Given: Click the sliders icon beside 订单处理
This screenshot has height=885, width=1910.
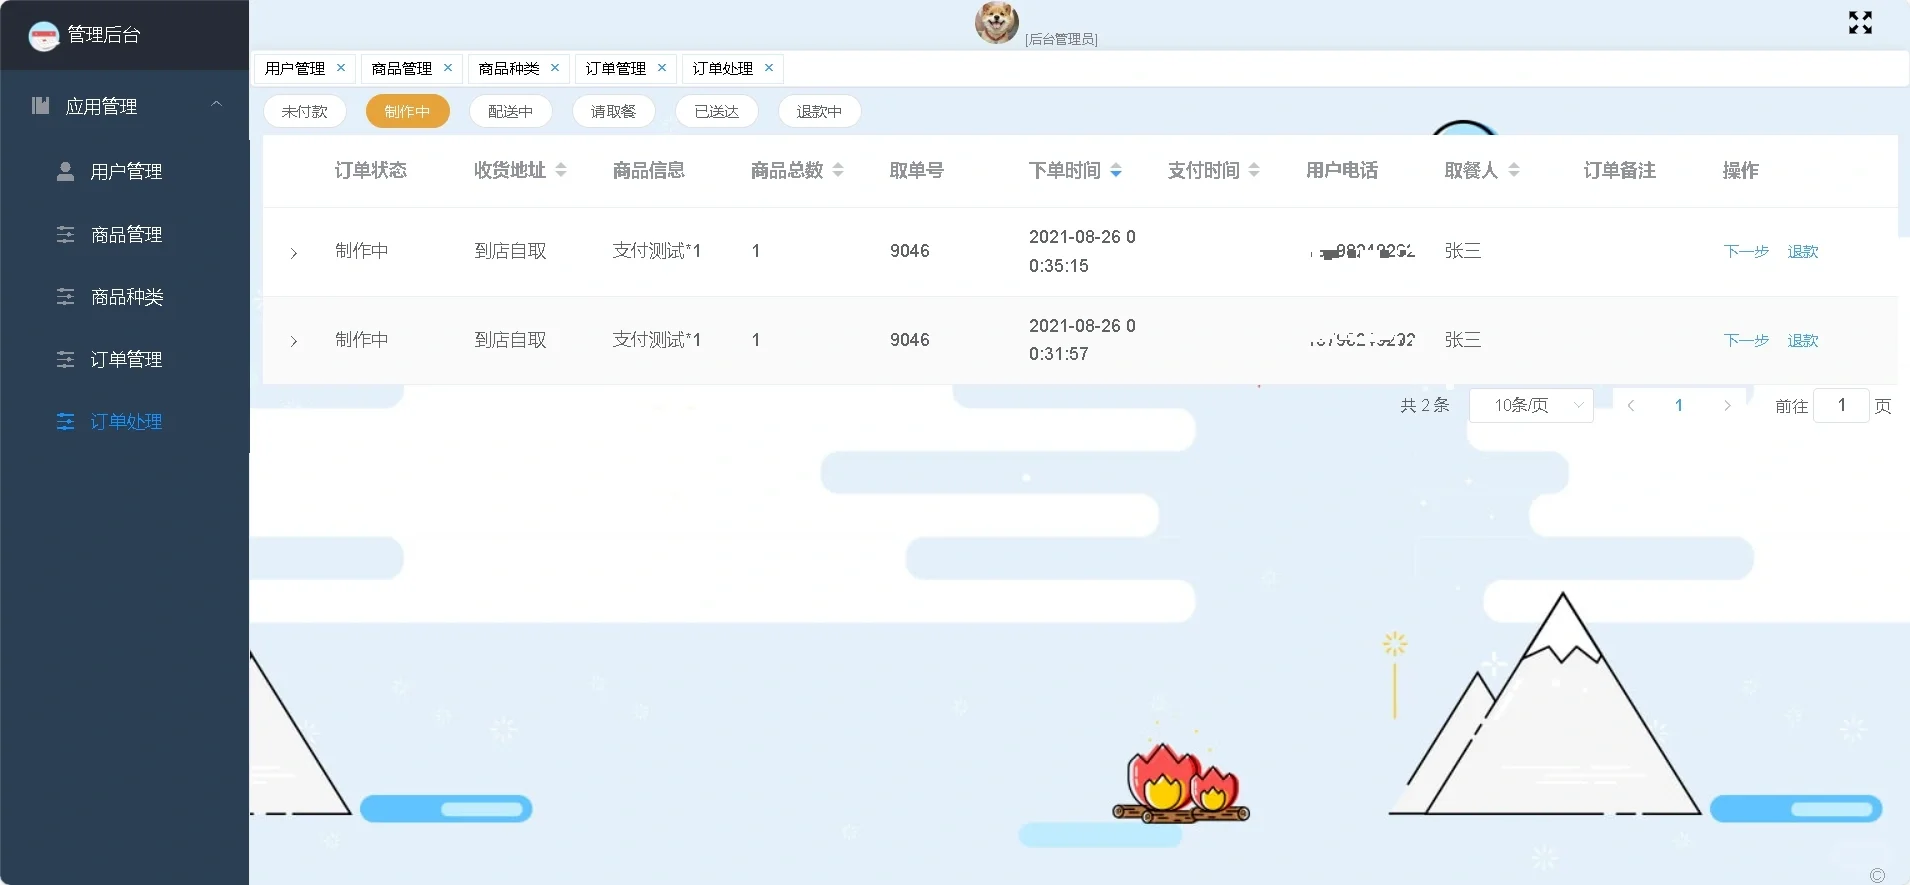Looking at the screenshot, I should 65,422.
